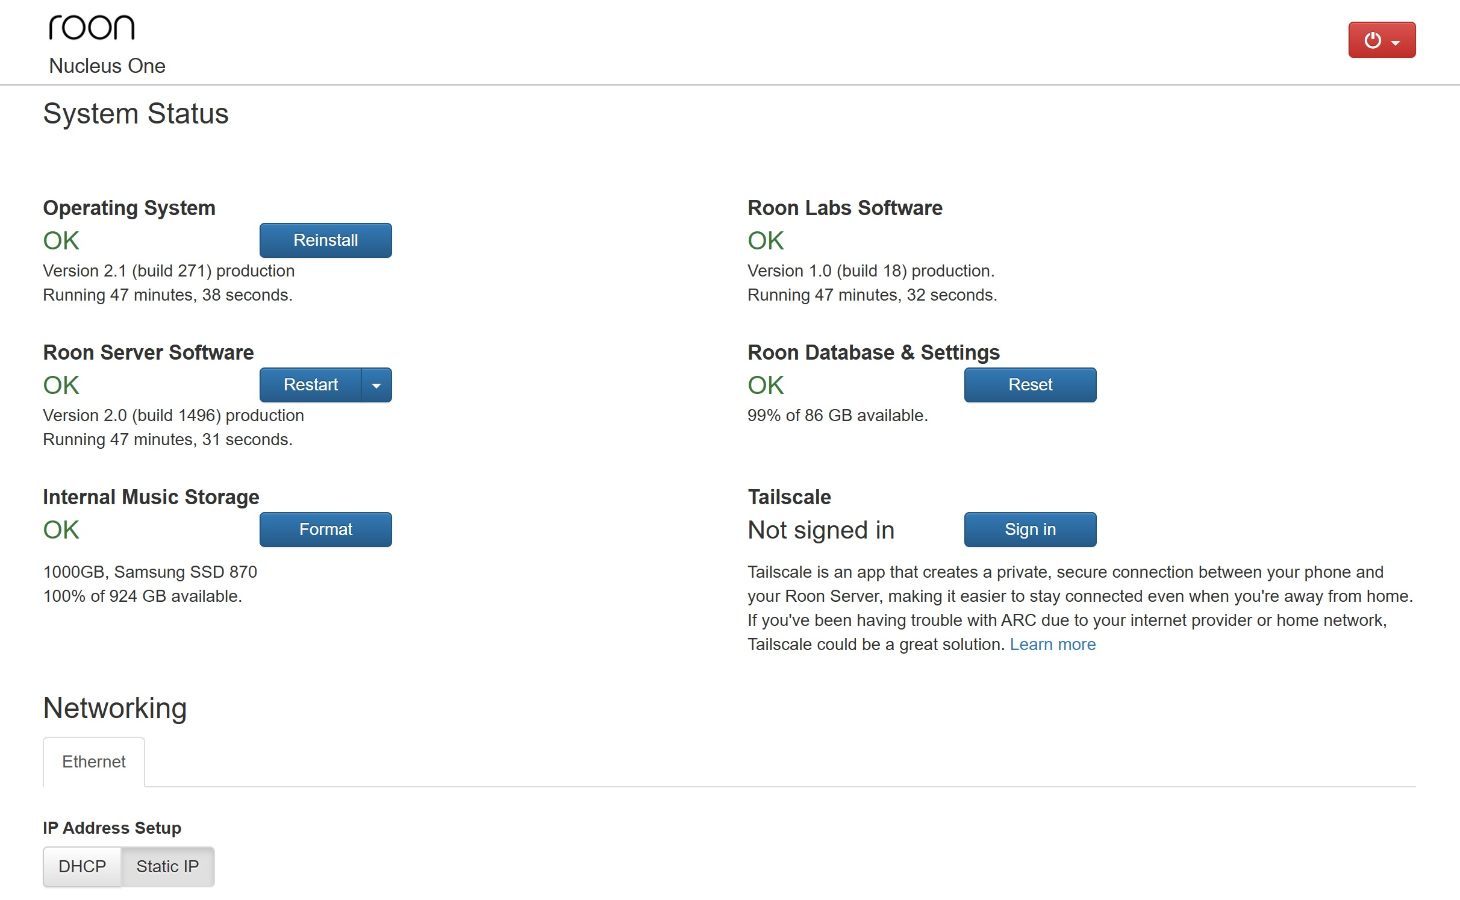Image resolution: width=1460 pixels, height=900 pixels.
Task: Click the Roon Labs Software heading
Action: click(x=845, y=208)
